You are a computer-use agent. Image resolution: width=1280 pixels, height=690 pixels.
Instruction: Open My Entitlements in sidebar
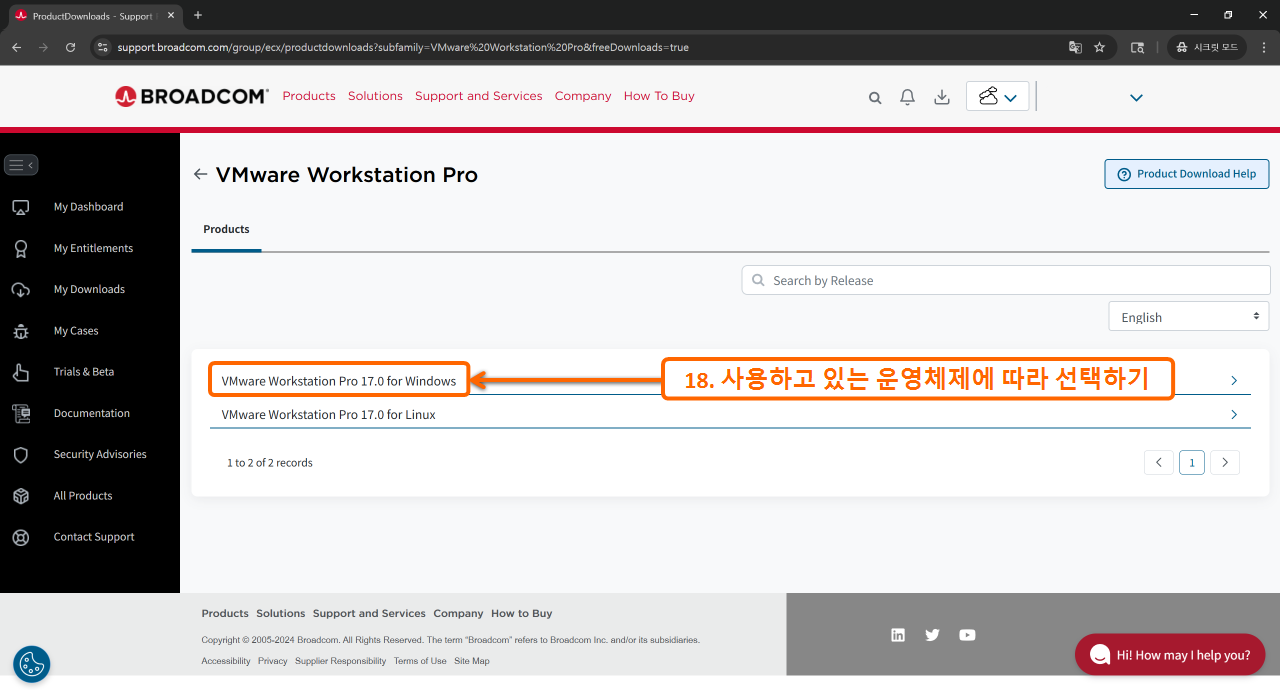tap(93, 248)
